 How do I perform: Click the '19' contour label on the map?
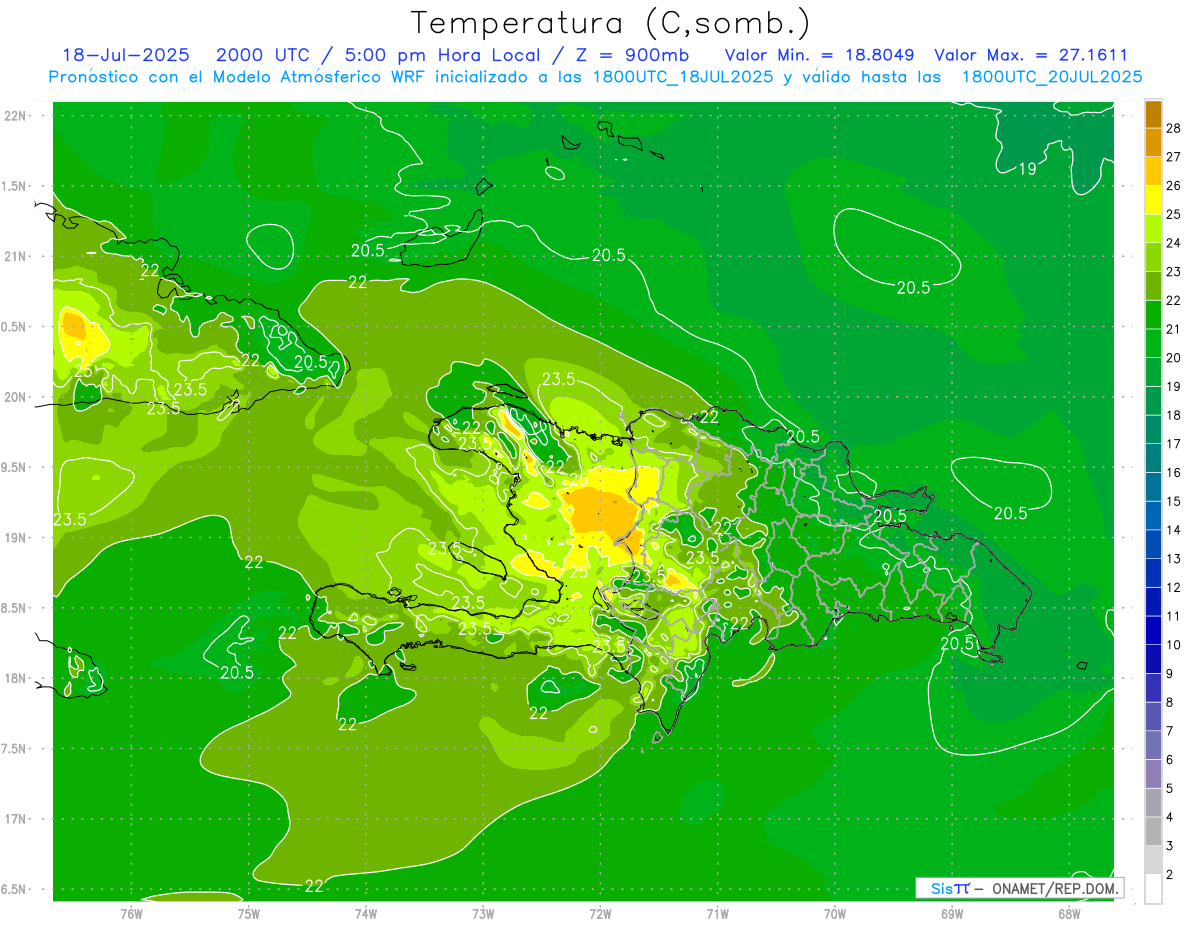1026,169
